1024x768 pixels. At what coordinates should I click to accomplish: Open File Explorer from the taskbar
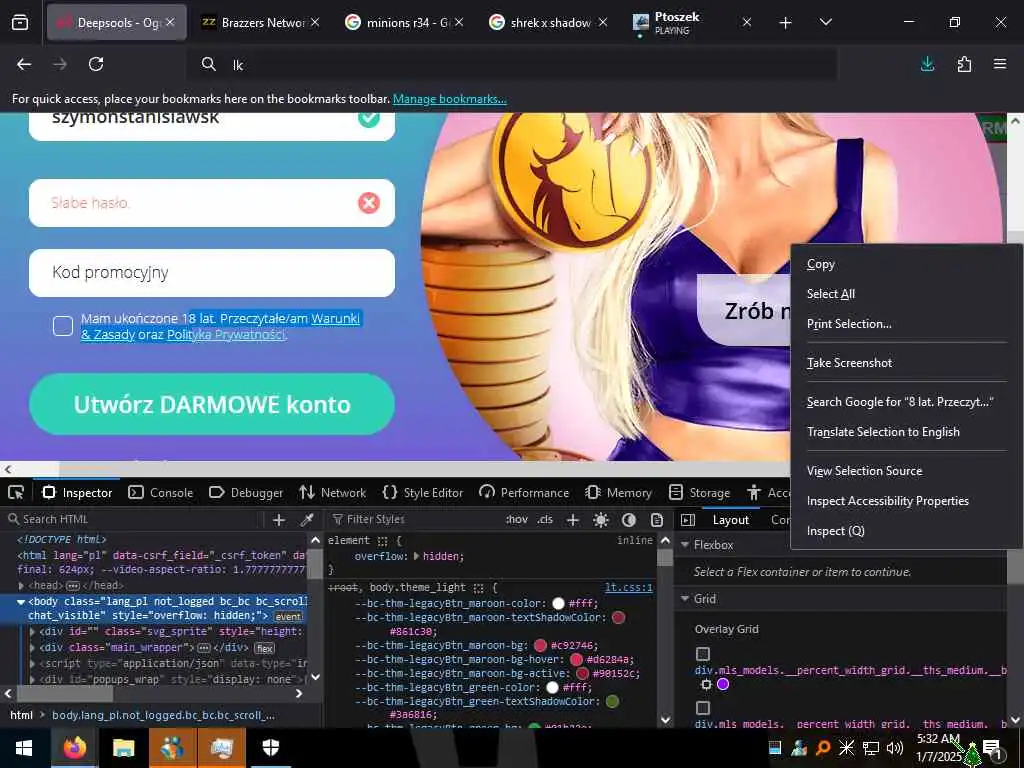point(123,748)
